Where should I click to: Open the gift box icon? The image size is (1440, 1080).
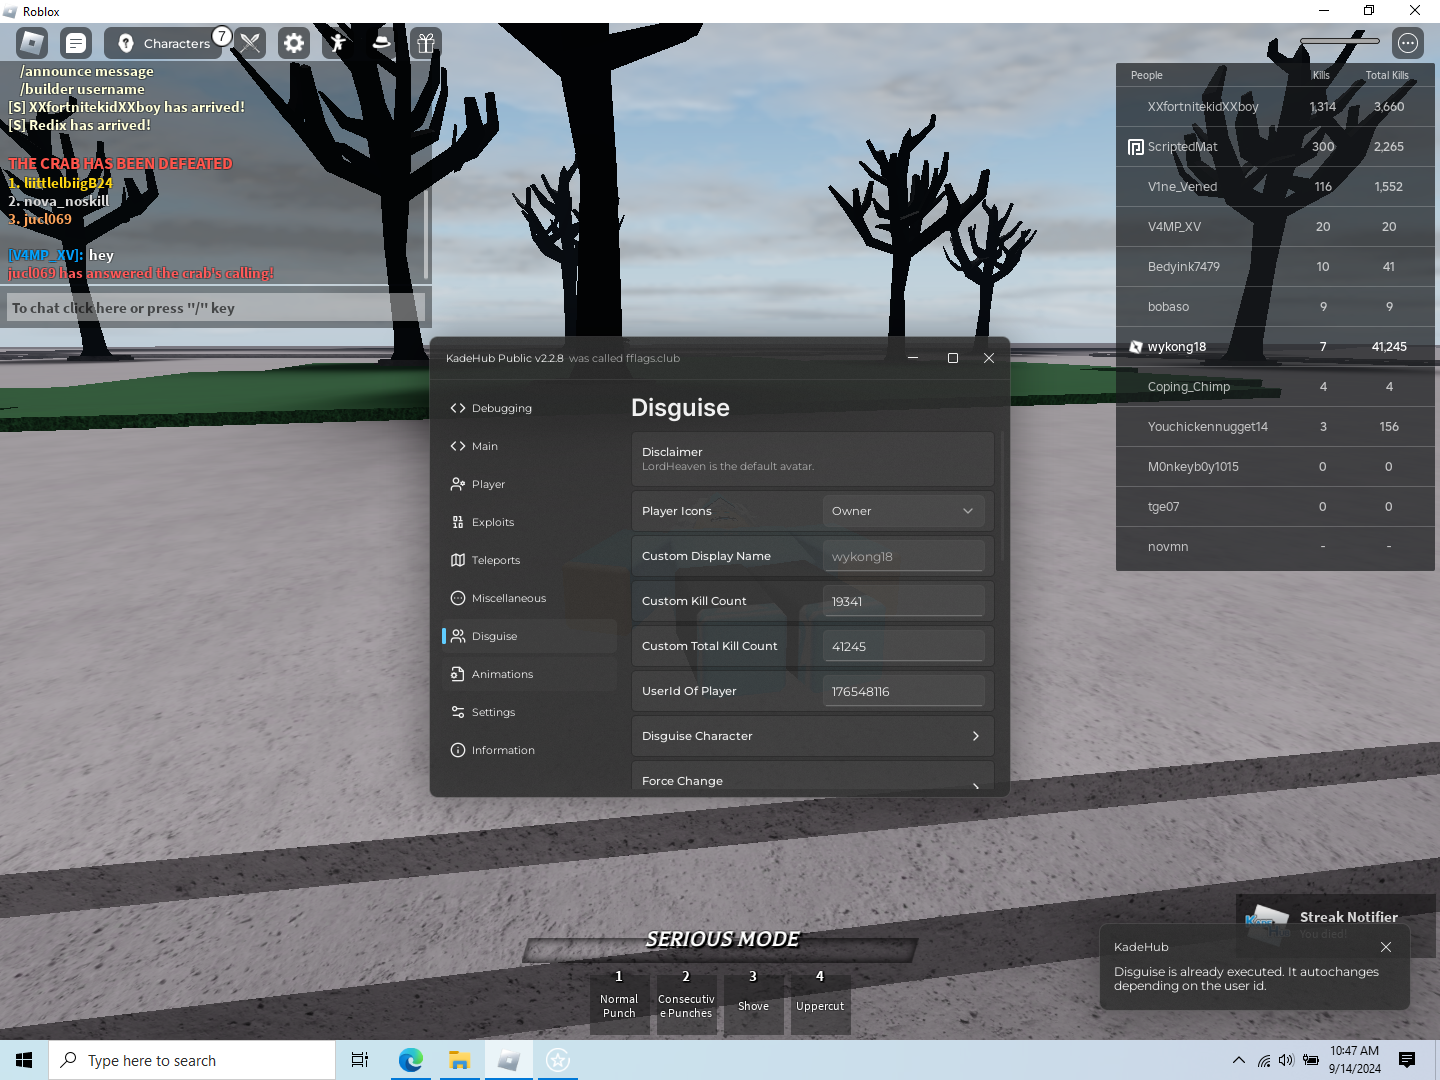[x=426, y=43]
